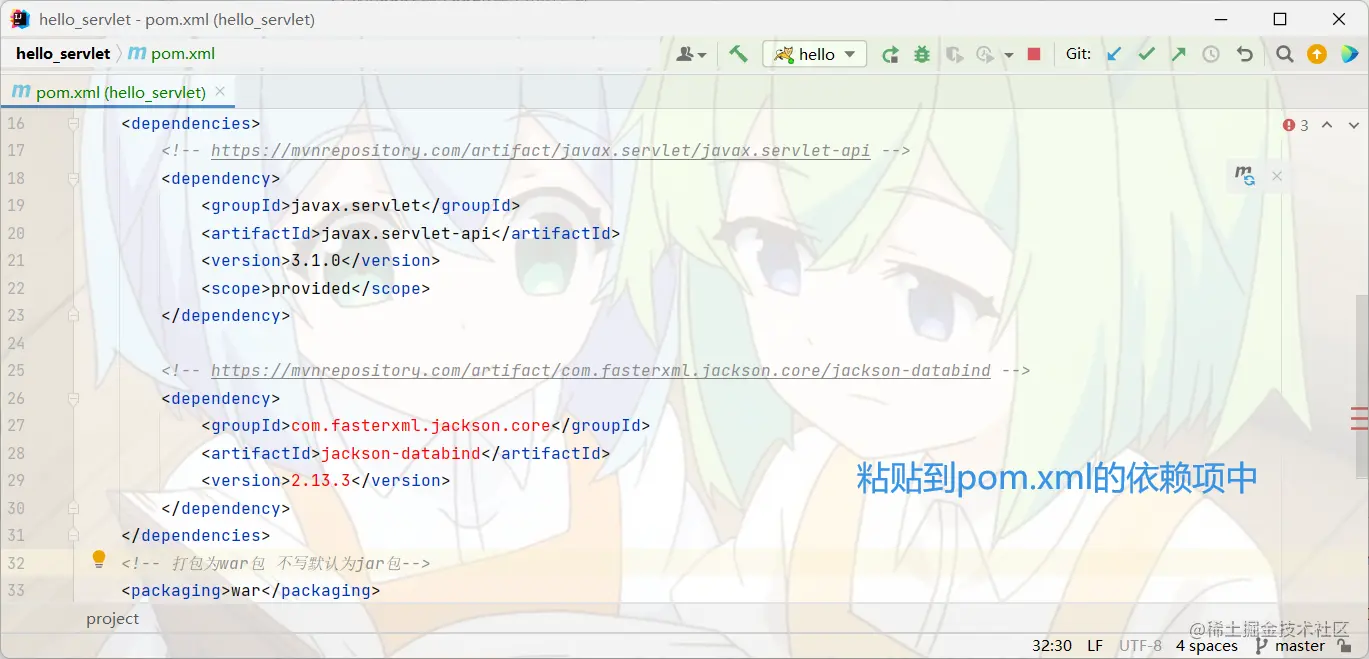Jump to the next highlighted error
Screen dimensions: 1369x659
pos(1352,125)
